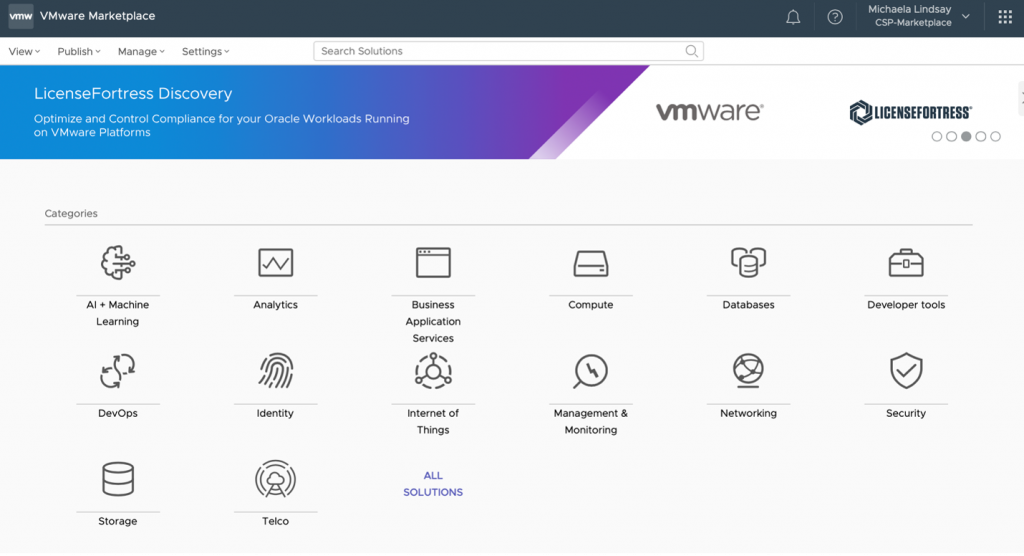The width and height of the screenshot is (1024, 556).
Task: Select the Business Application Services window icon
Action: click(x=433, y=263)
